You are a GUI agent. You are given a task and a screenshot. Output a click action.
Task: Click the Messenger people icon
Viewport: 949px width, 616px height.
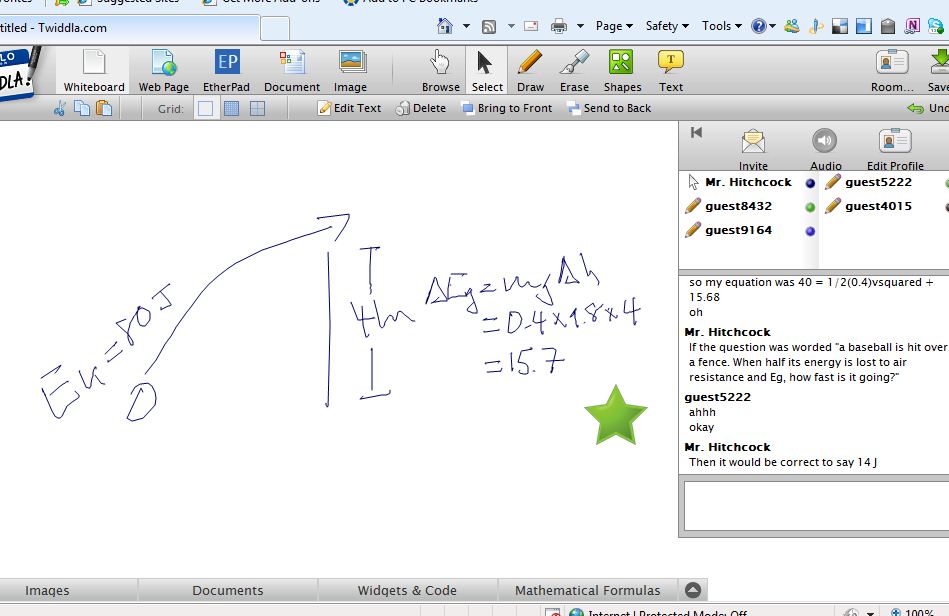coord(792,26)
